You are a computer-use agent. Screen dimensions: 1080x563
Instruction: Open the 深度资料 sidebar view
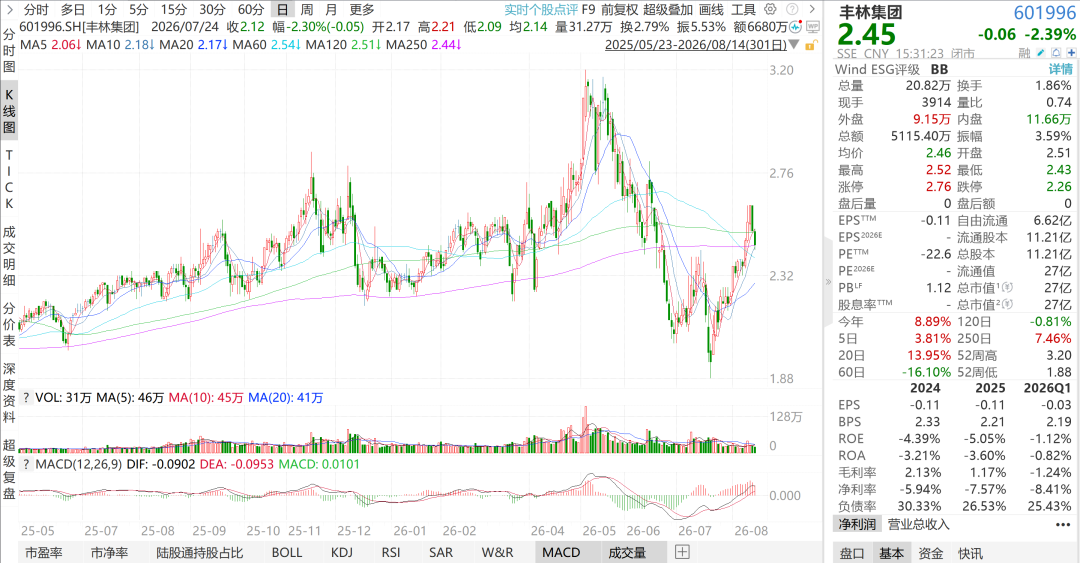pos(9,393)
